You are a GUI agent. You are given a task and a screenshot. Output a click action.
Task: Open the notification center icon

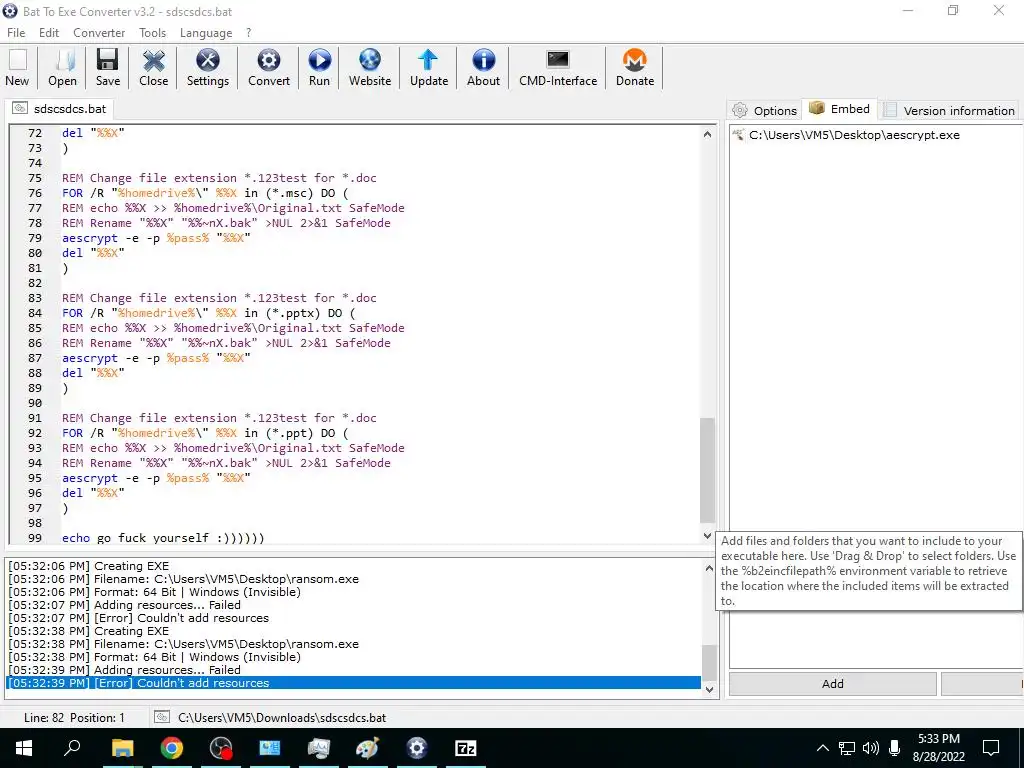click(x=991, y=748)
